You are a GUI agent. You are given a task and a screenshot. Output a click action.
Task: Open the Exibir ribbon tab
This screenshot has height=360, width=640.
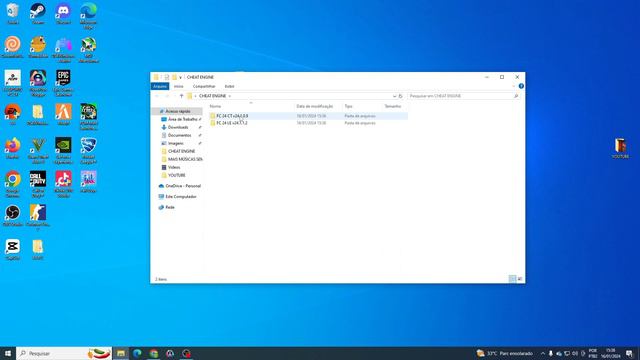pos(229,86)
